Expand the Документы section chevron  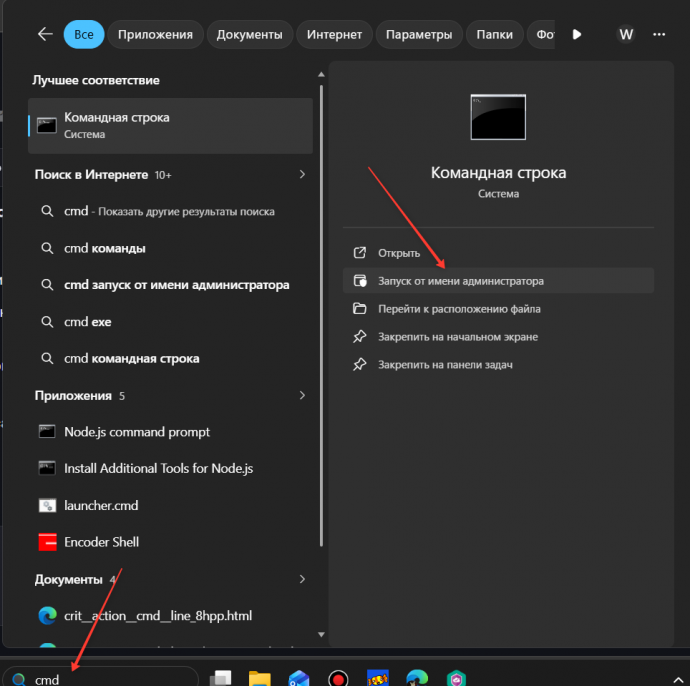[x=302, y=579]
